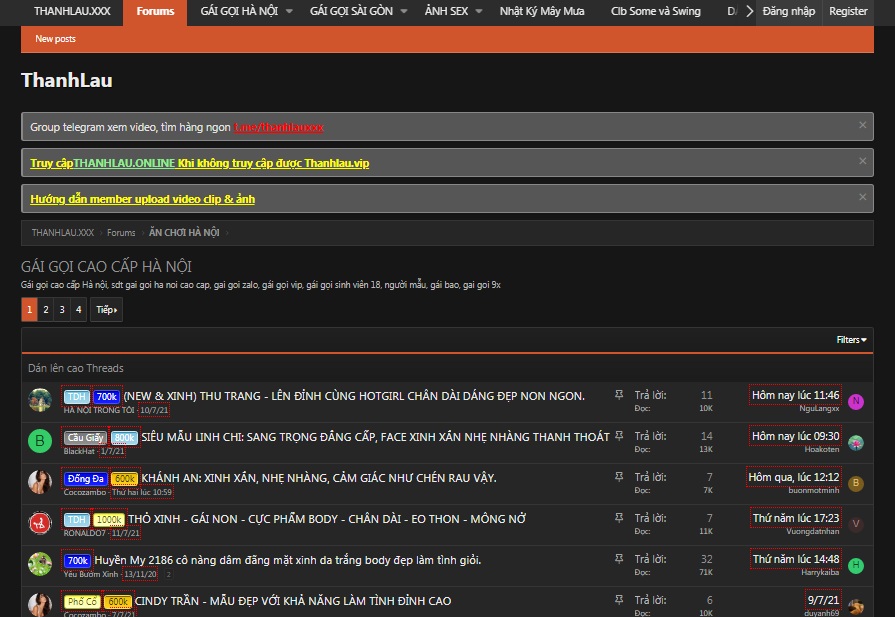
Task: Open last post Hôm nay lúc 11:46
Action: click(x=795, y=395)
